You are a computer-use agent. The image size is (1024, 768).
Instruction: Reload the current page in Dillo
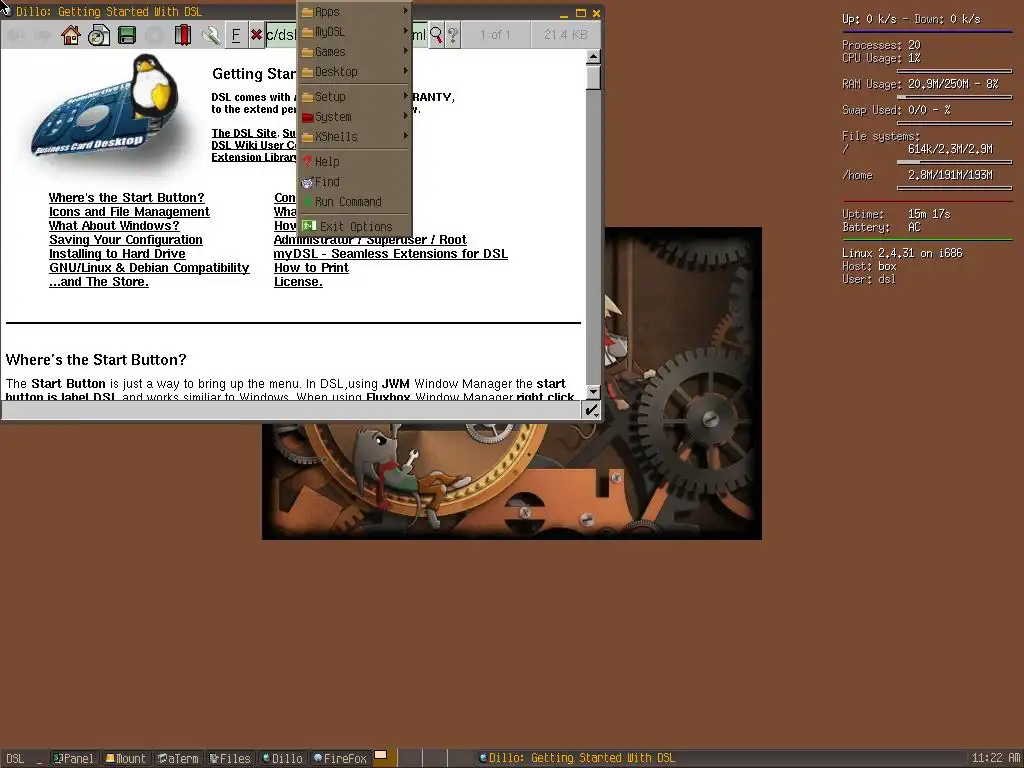point(99,35)
